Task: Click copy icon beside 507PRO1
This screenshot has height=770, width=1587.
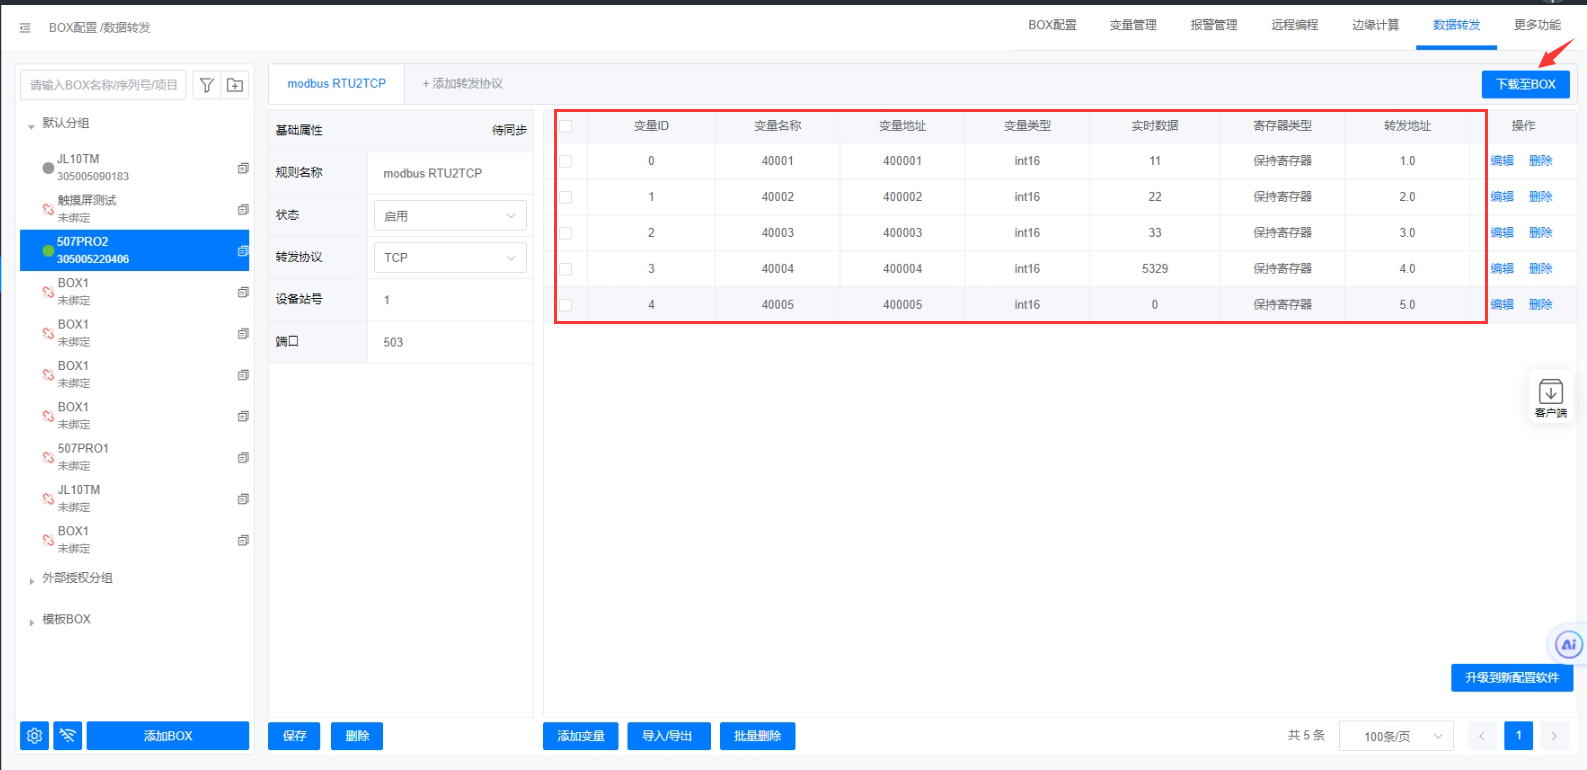Action: [243, 457]
